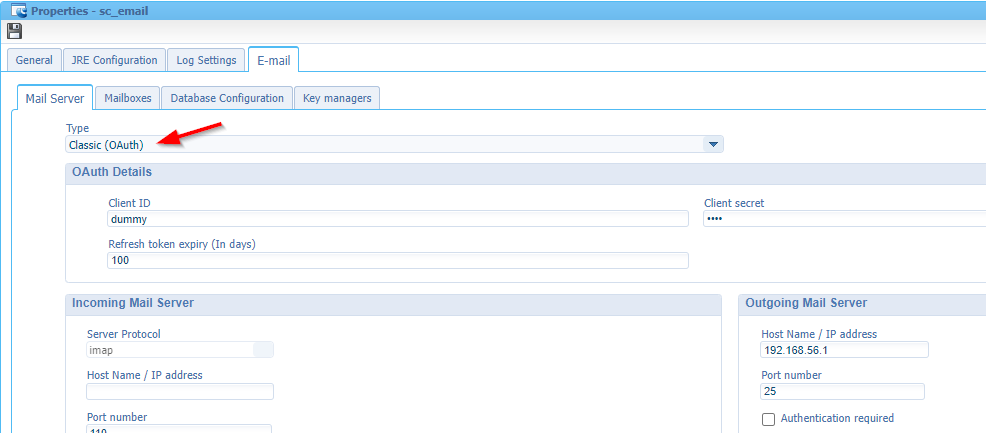Switch to the General tab
The image size is (986, 433).
[34, 60]
